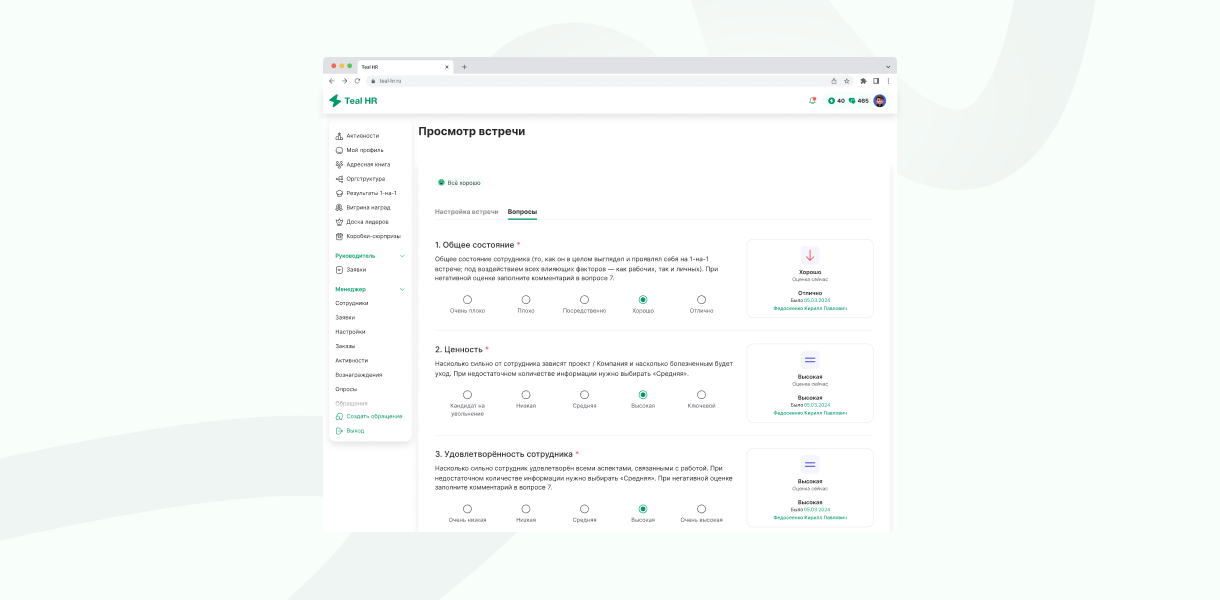Viewport: 1220px width, 600px height.
Task: Select the Teal HR browser tab
Action: [x=405, y=67]
